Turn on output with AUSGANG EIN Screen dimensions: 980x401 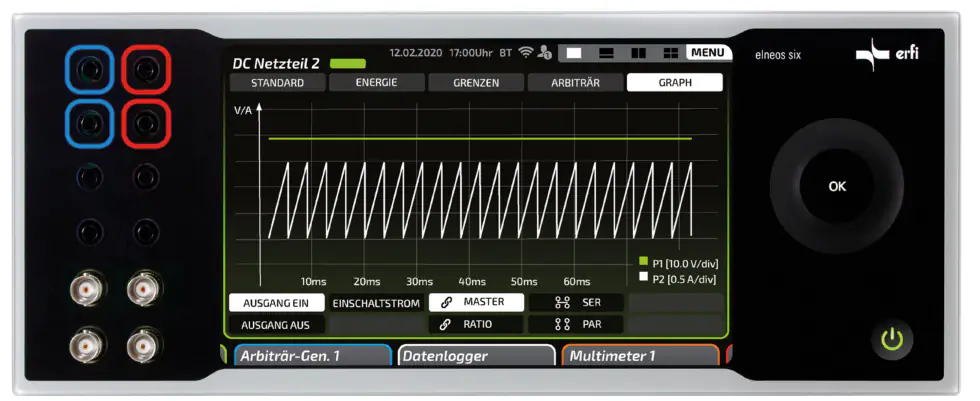pos(277,302)
